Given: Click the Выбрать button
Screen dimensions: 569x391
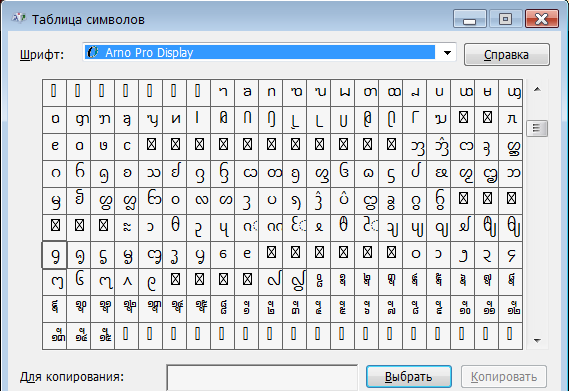Looking at the screenshot, I should point(409,376).
